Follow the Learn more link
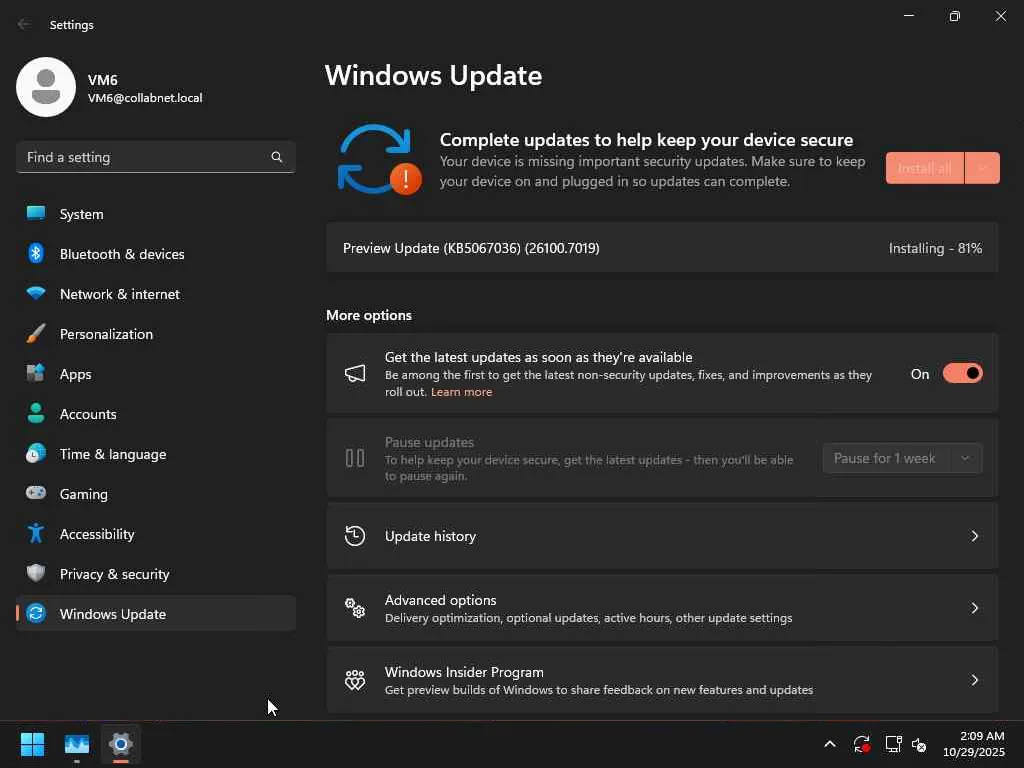 tap(461, 392)
